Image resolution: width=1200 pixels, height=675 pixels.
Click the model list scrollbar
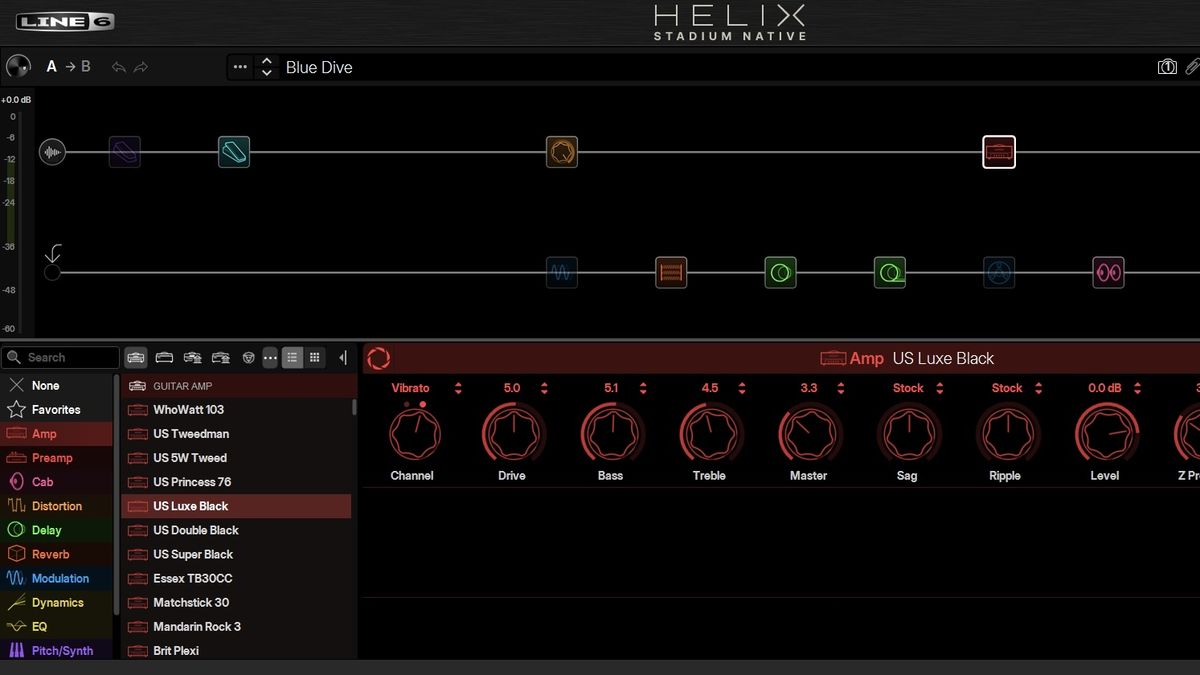click(354, 408)
